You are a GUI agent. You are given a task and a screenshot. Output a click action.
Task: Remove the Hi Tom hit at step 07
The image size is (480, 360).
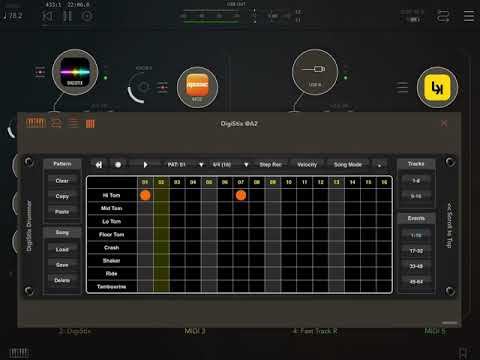click(241, 195)
